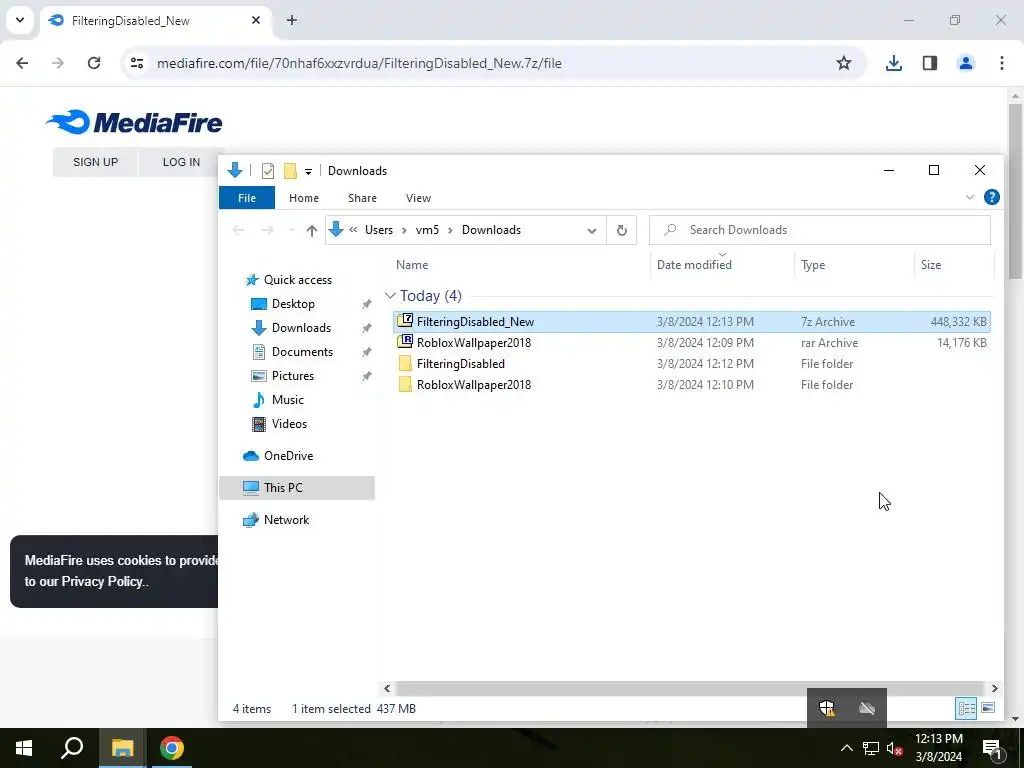Image resolution: width=1024 pixels, height=768 pixels.
Task: Open Customize Quick Access Toolbar dropdown
Action: tap(308, 172)
